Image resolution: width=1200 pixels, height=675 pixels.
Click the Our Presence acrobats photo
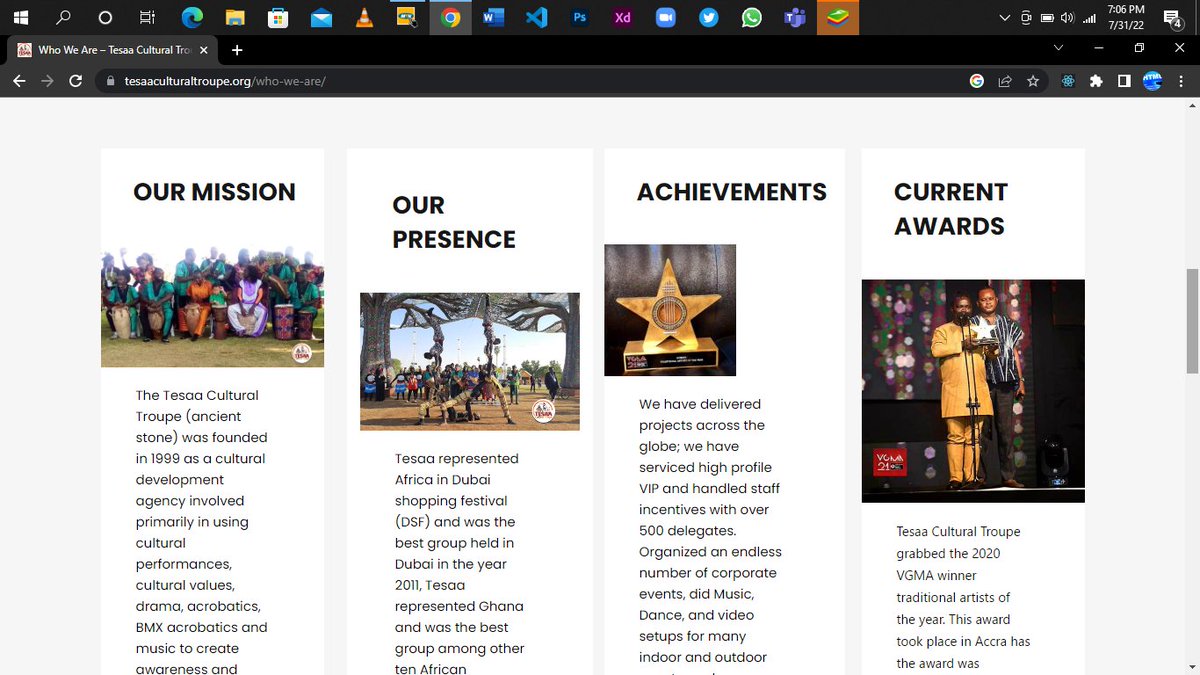pyautogui.click(x=470, y=361)
